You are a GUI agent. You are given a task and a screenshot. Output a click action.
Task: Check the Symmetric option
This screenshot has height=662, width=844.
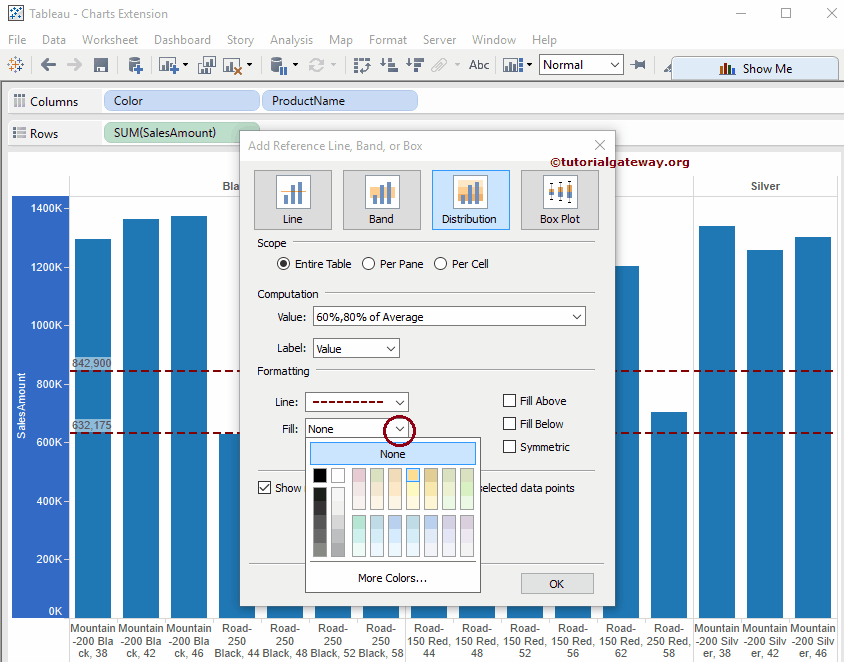click(x=509, y=446)
